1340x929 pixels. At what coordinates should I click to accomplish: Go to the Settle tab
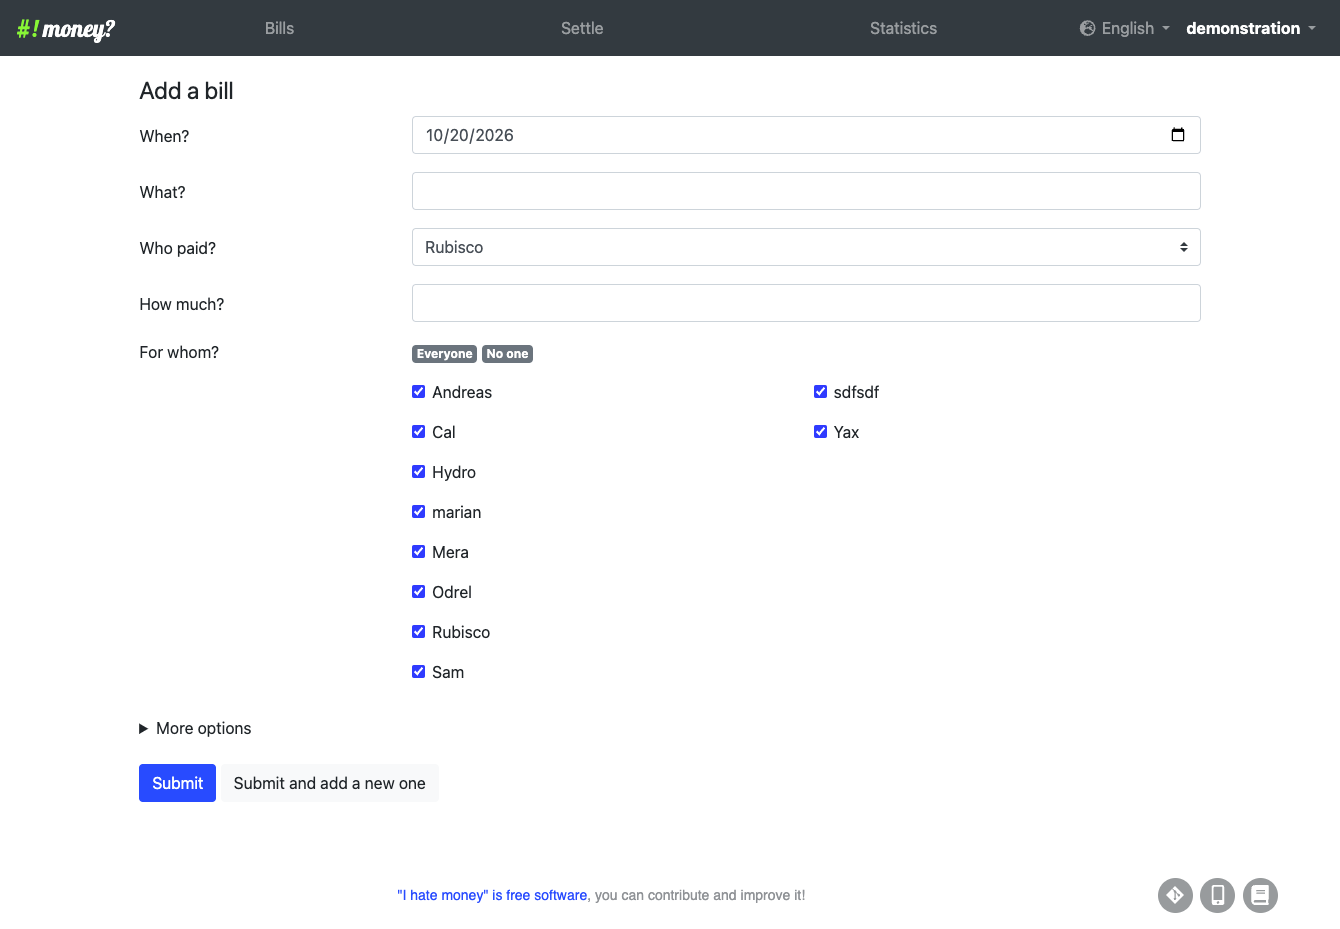[x=582, y=28]
